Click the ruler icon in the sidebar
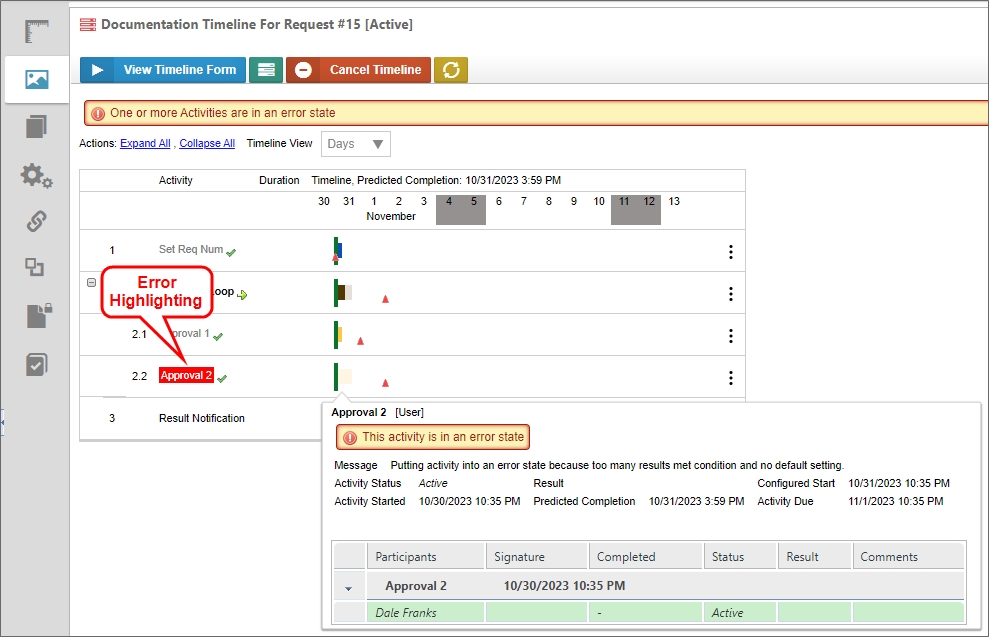This screenshot has width=989, height=637. point(37,32)
